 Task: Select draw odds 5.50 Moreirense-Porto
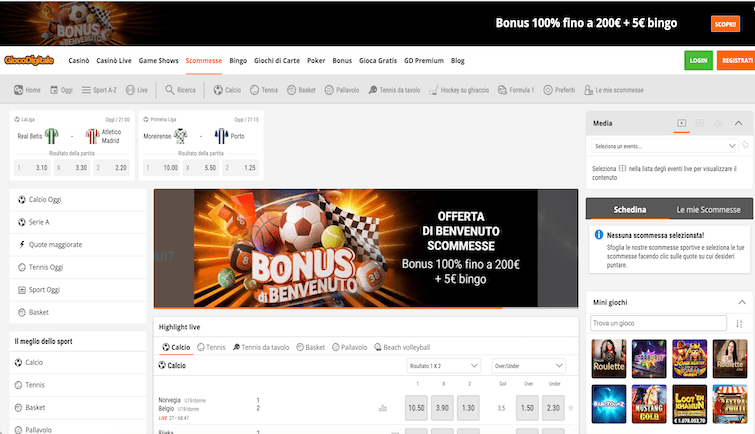click(x=201, y=168)
